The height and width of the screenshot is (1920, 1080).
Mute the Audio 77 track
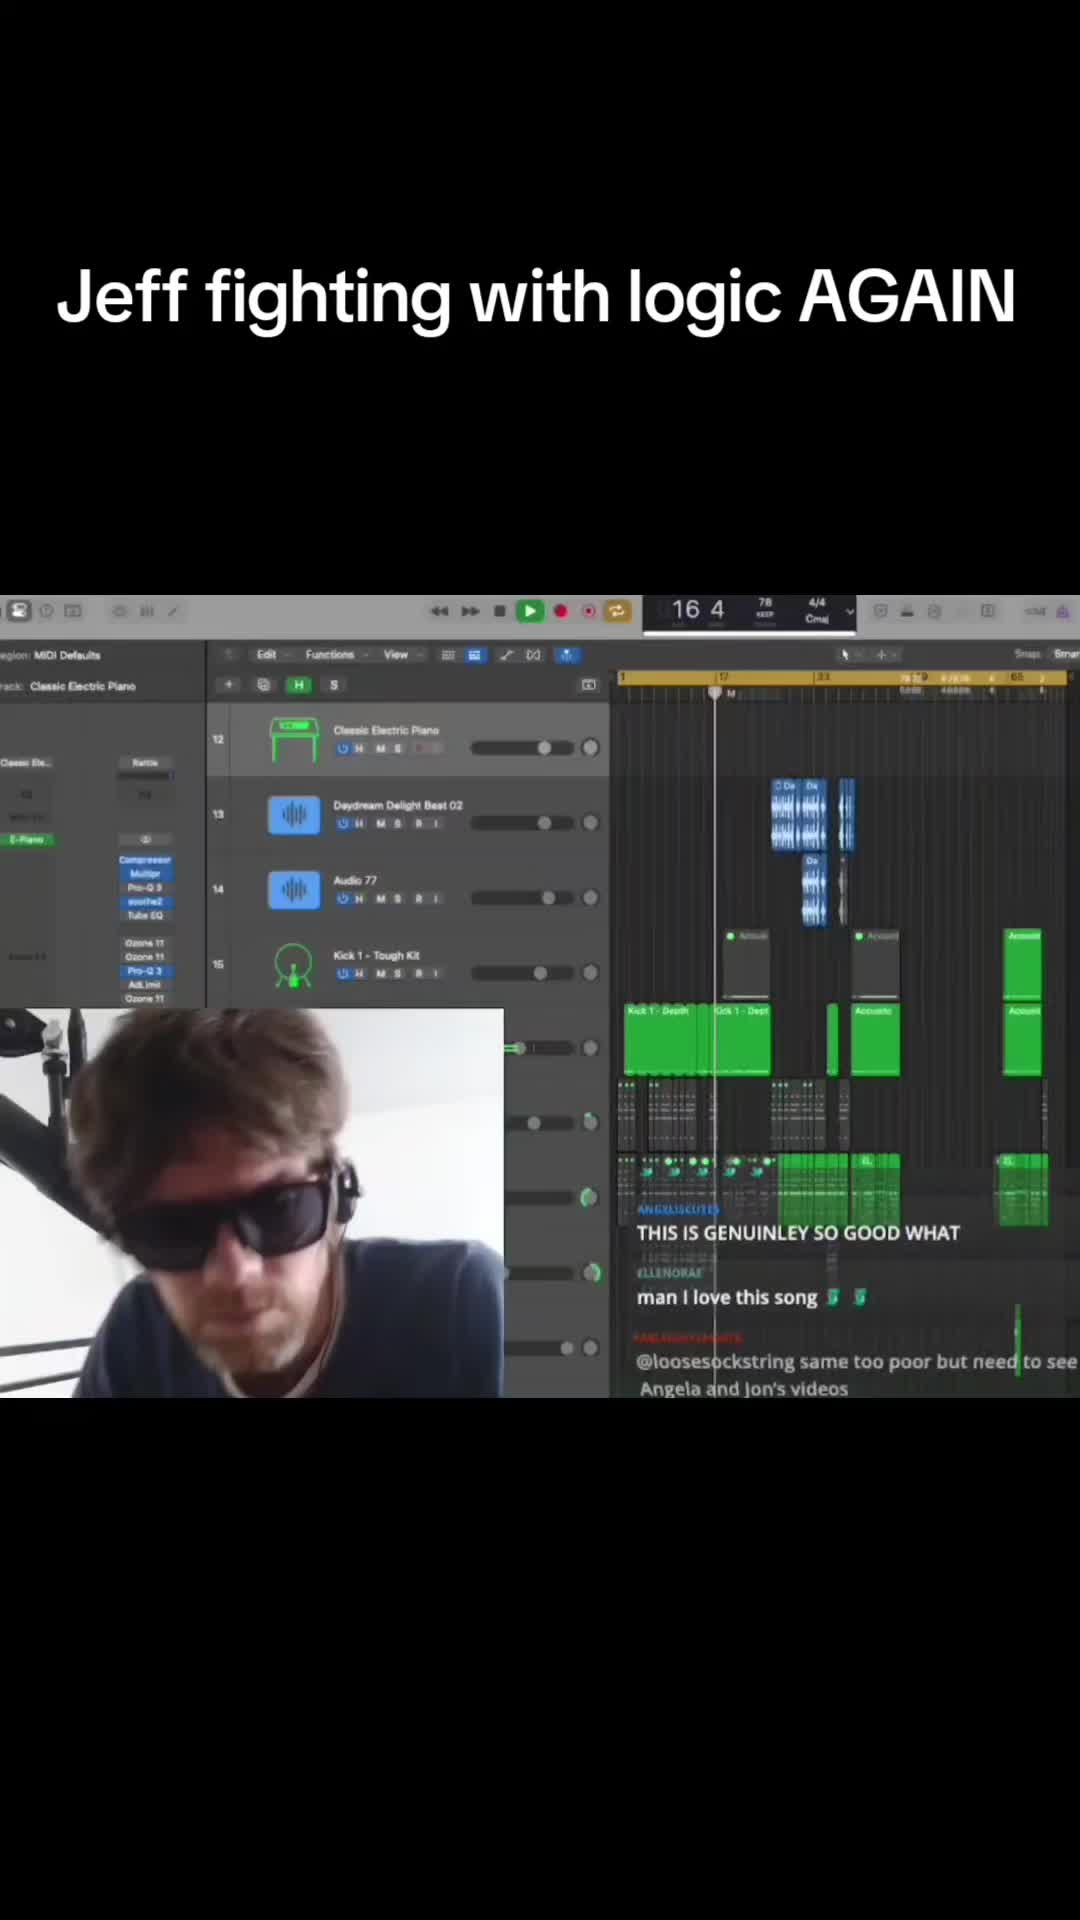click(x=380, y=899)
